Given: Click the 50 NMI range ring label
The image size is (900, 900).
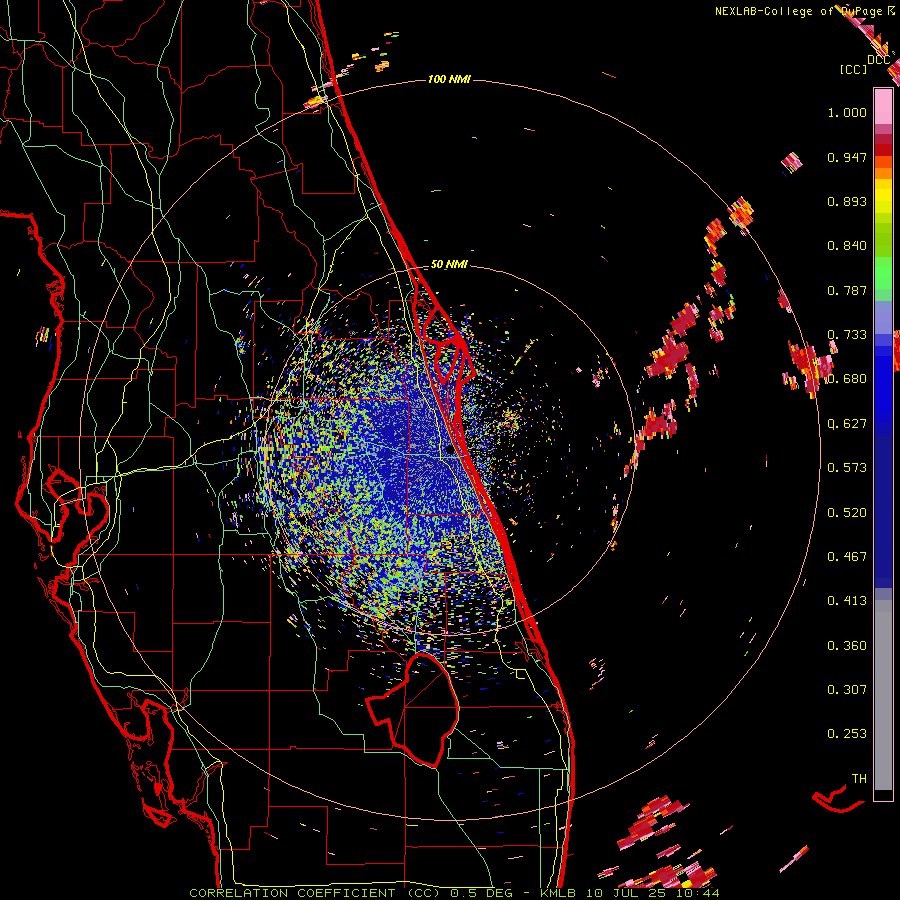Looking at the screenshot, I should click(x=449, y=265).
